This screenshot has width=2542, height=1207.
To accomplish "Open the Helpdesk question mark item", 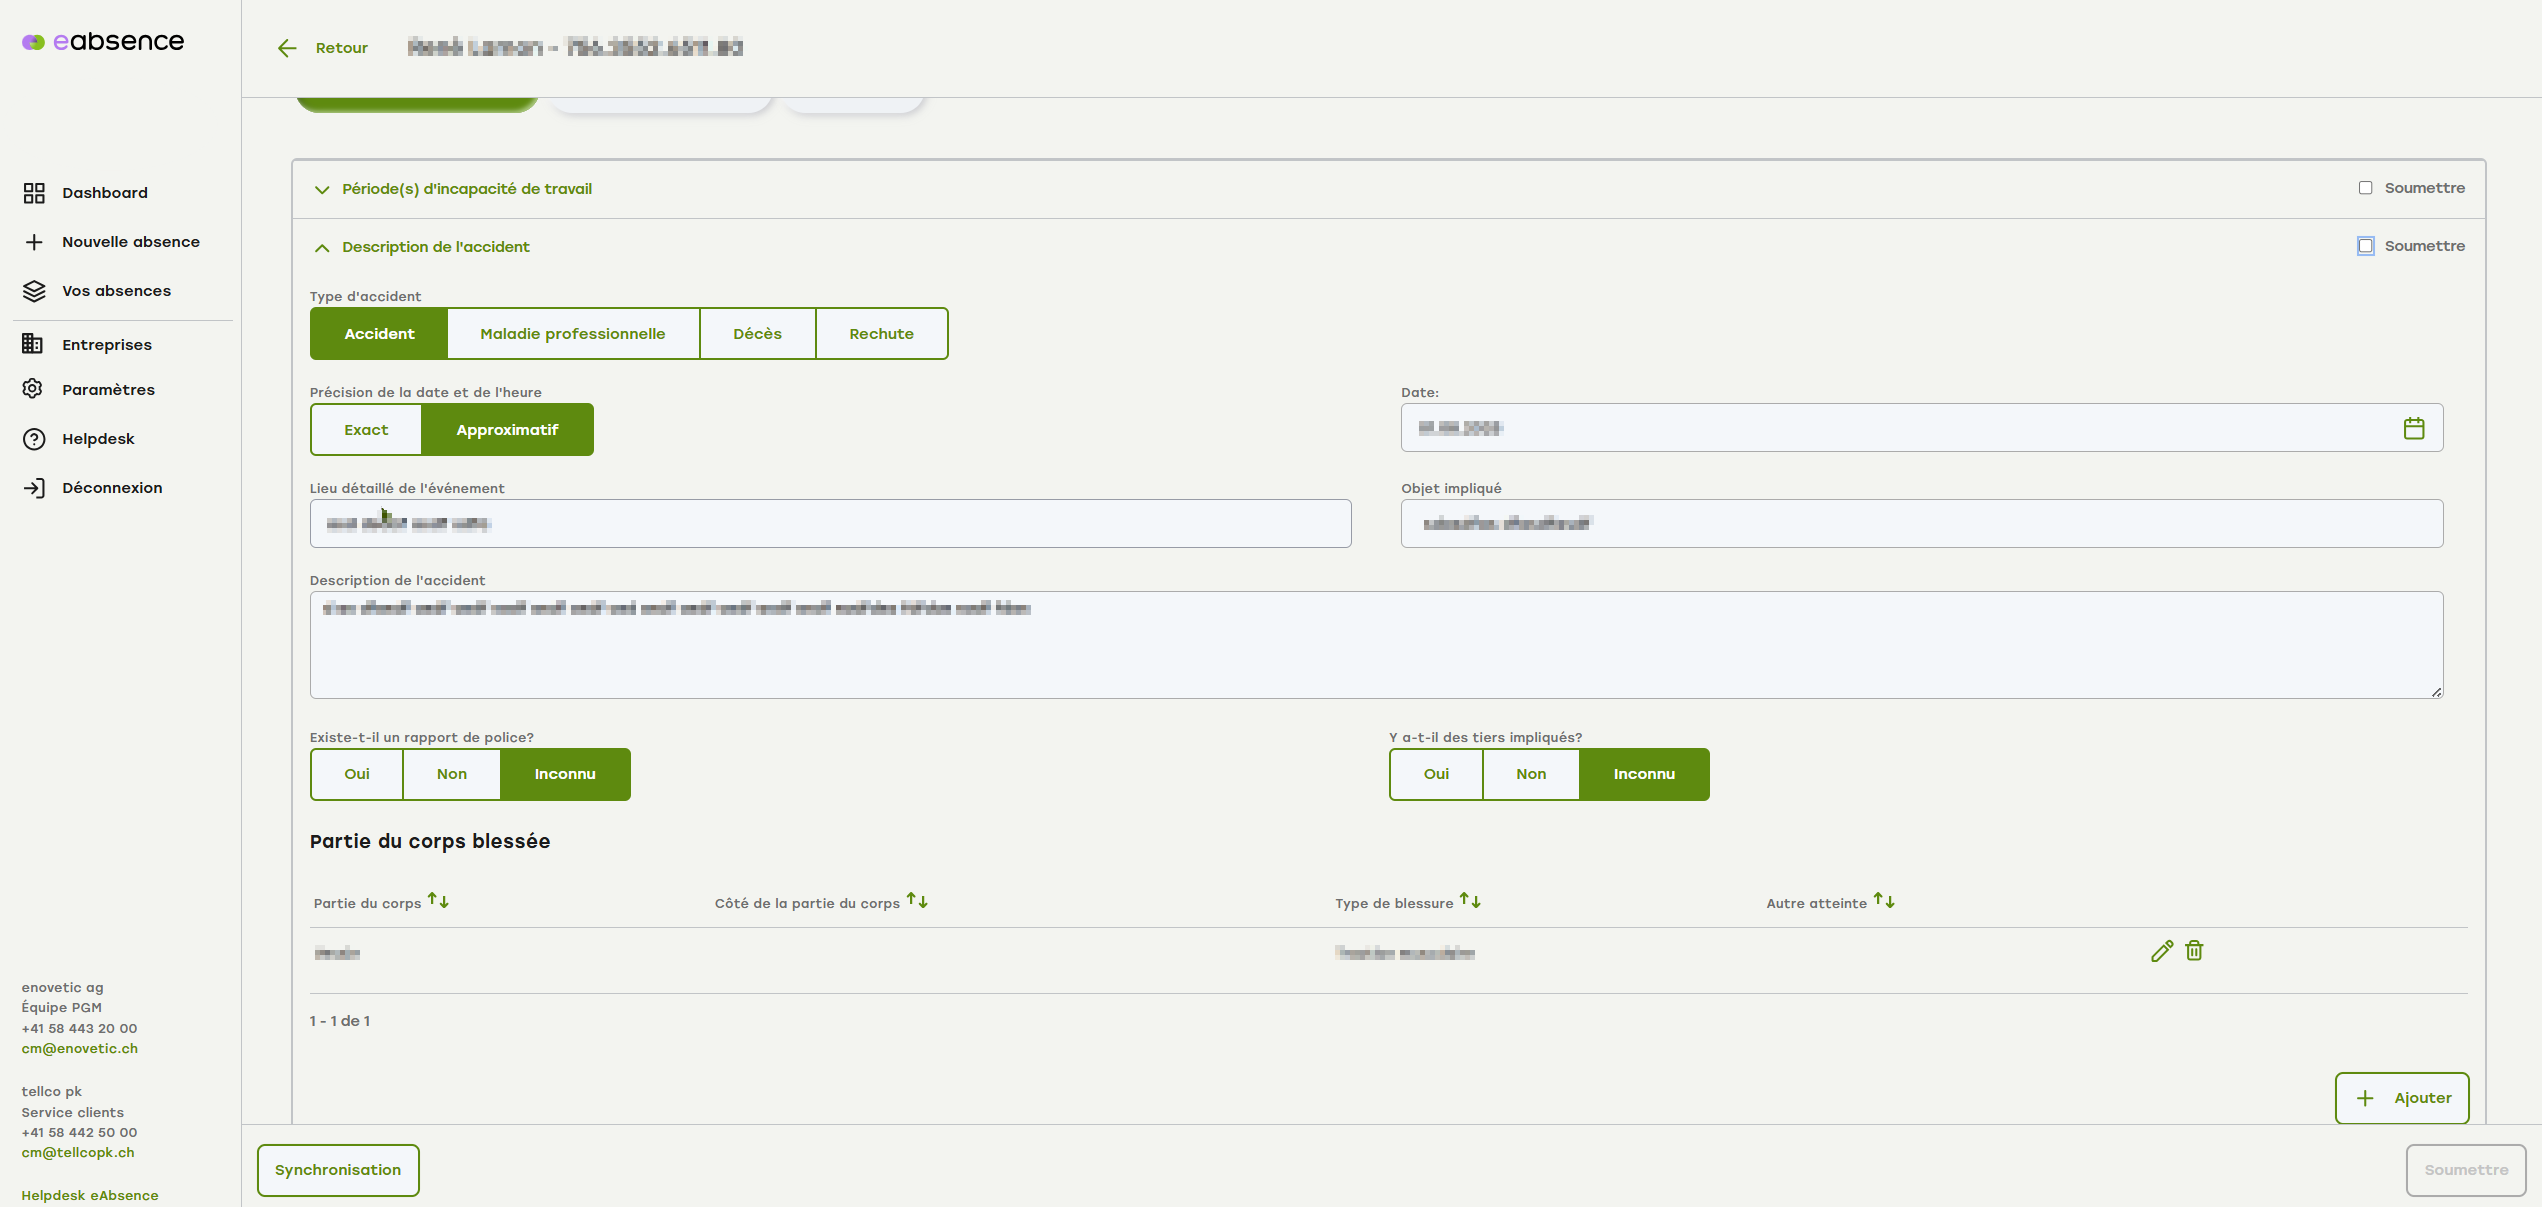I will tap(34, 439).
